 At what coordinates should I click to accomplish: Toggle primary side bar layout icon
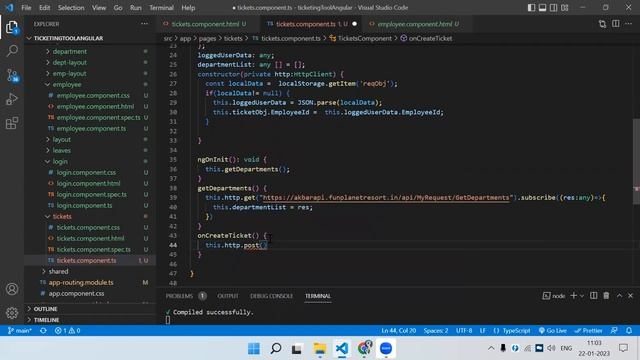[x=531, y=8]
